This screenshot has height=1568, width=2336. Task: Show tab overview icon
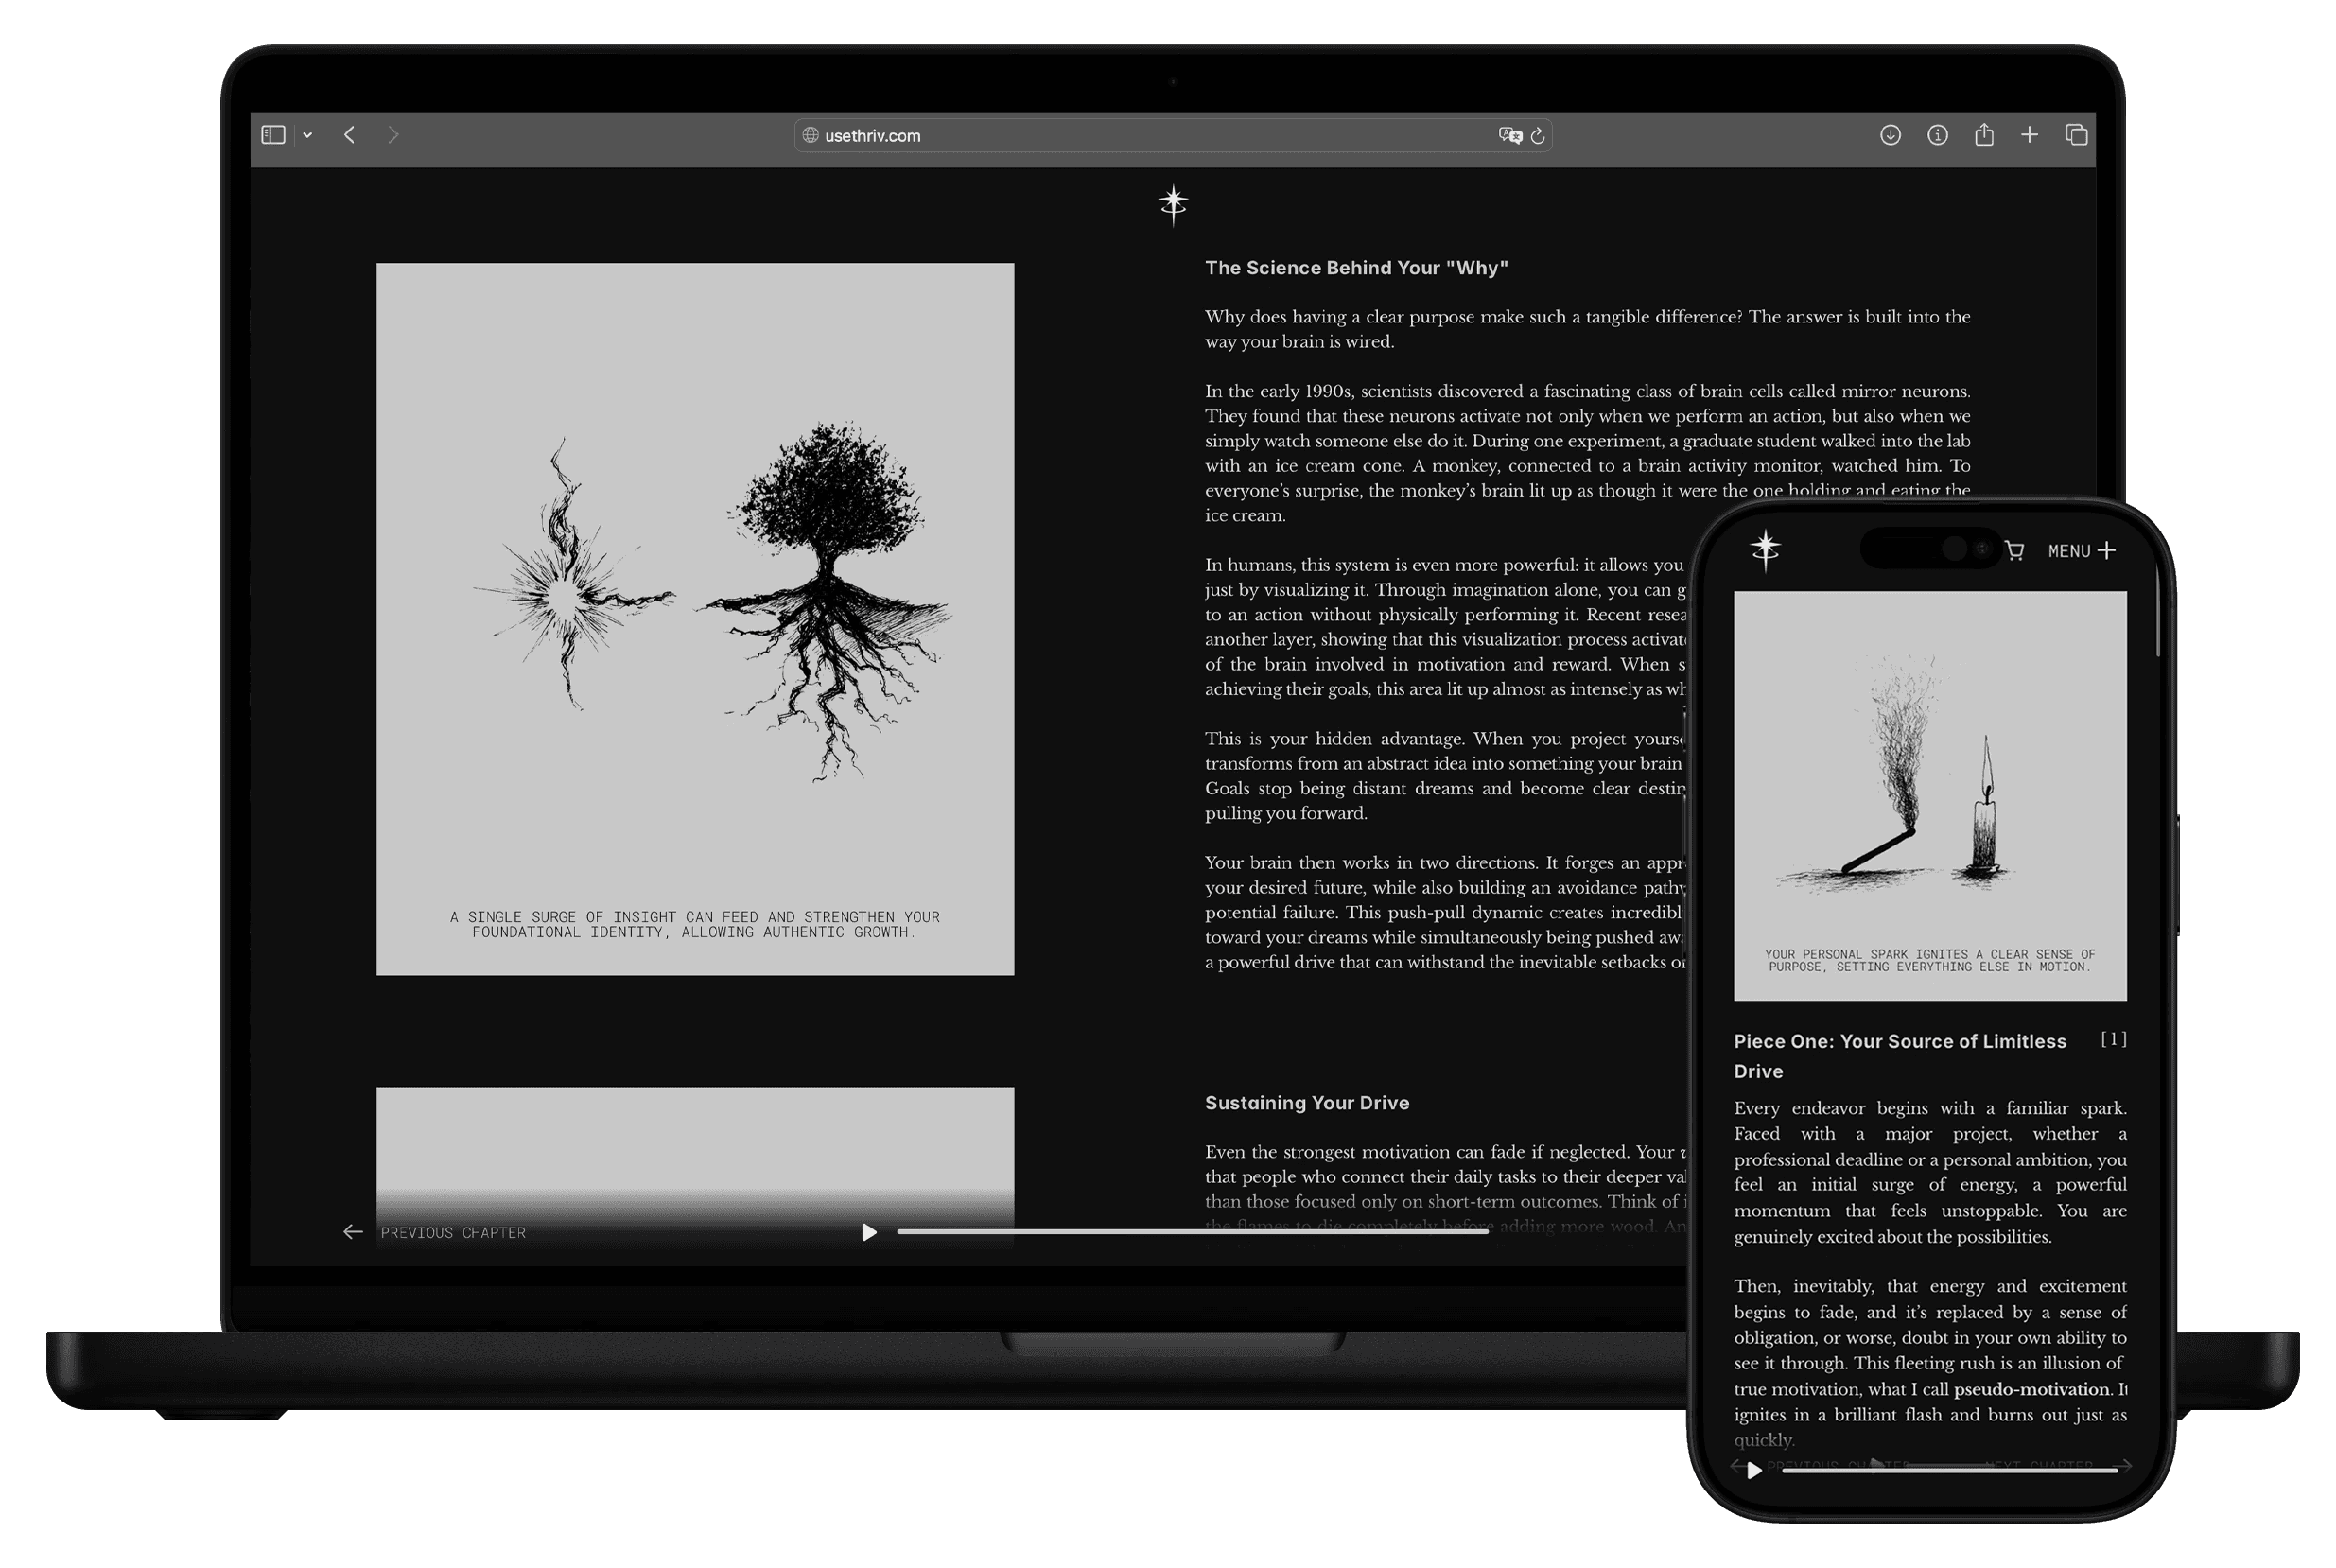(x=2076, y=135)
